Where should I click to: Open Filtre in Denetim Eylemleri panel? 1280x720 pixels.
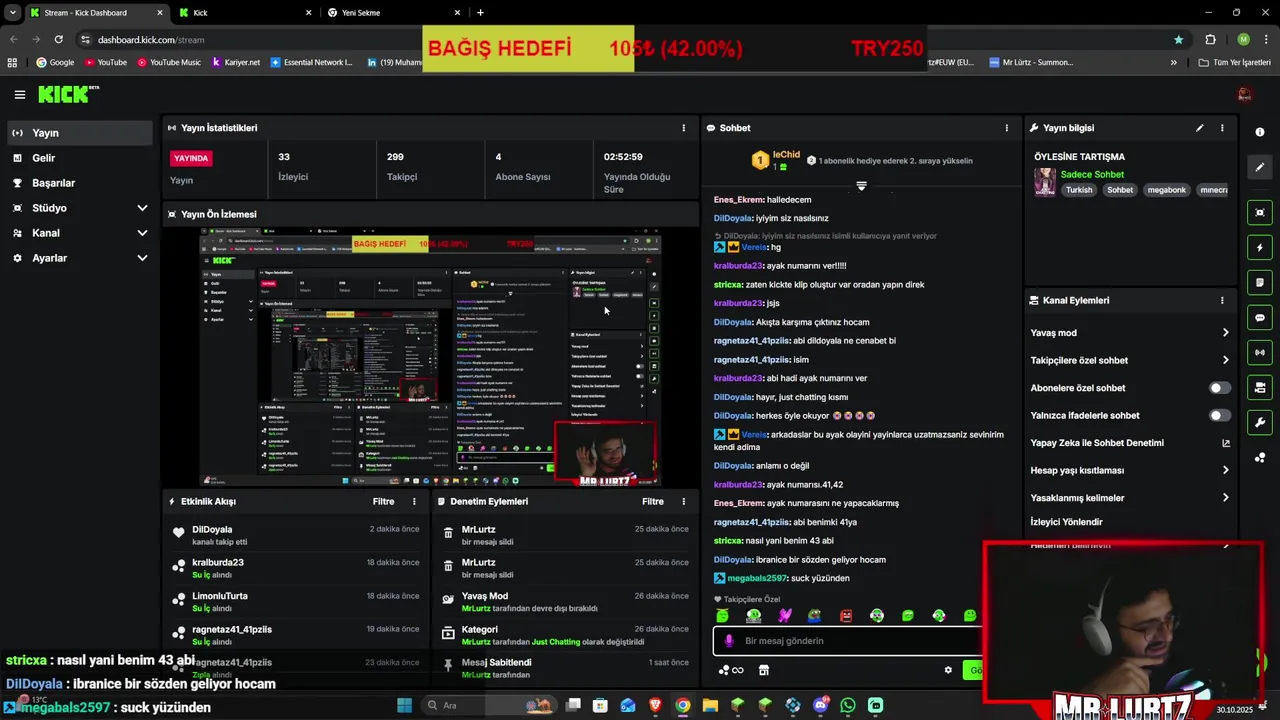pos(653,502)
